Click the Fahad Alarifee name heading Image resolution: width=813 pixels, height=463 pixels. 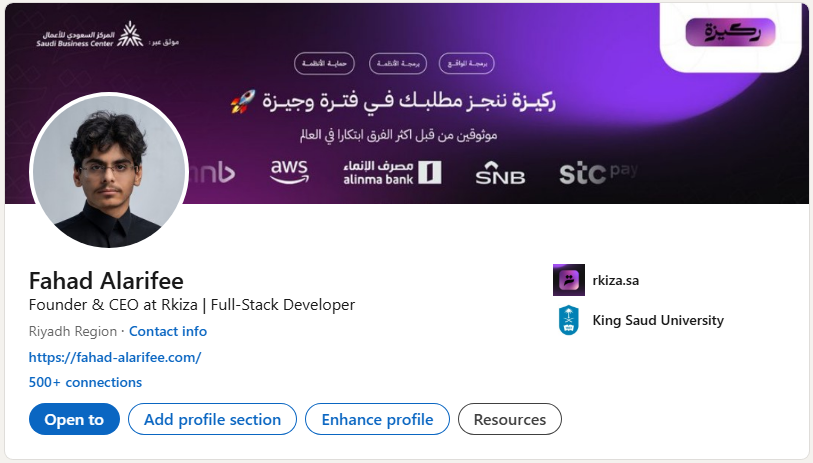(x=106, y=281)
